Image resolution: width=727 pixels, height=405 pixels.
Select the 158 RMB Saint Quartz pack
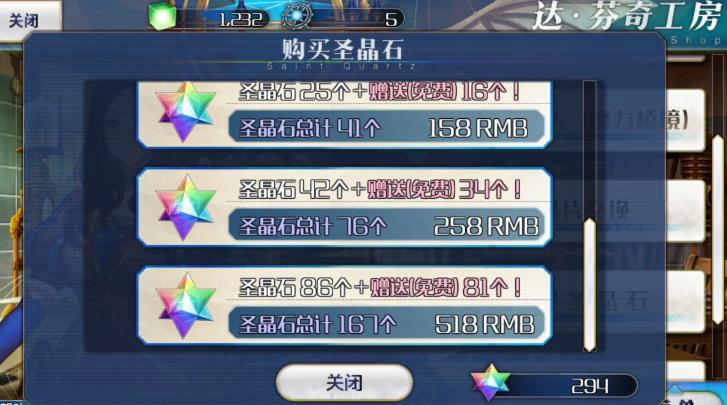(344, 115)
